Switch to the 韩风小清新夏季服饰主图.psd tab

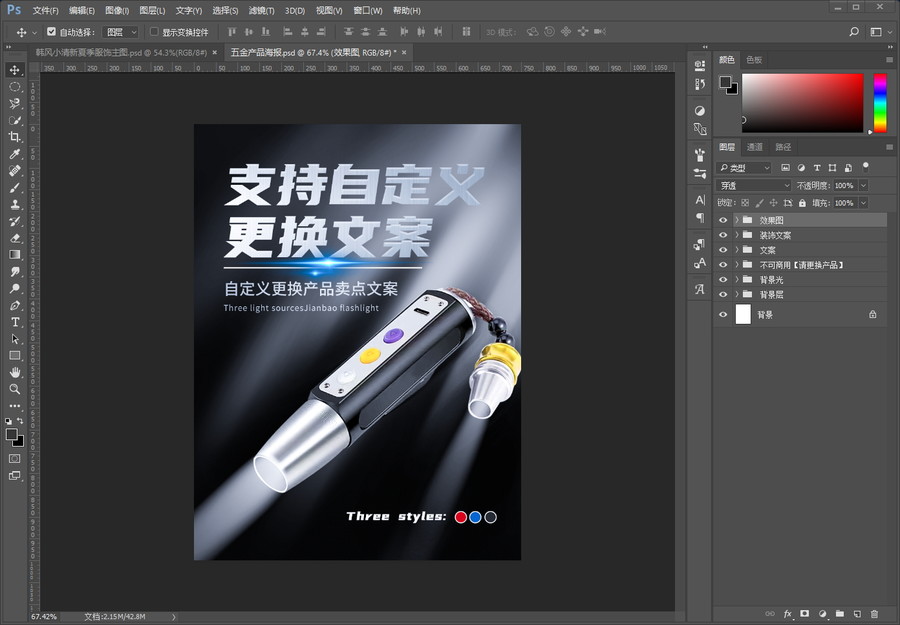pos(121,52)
